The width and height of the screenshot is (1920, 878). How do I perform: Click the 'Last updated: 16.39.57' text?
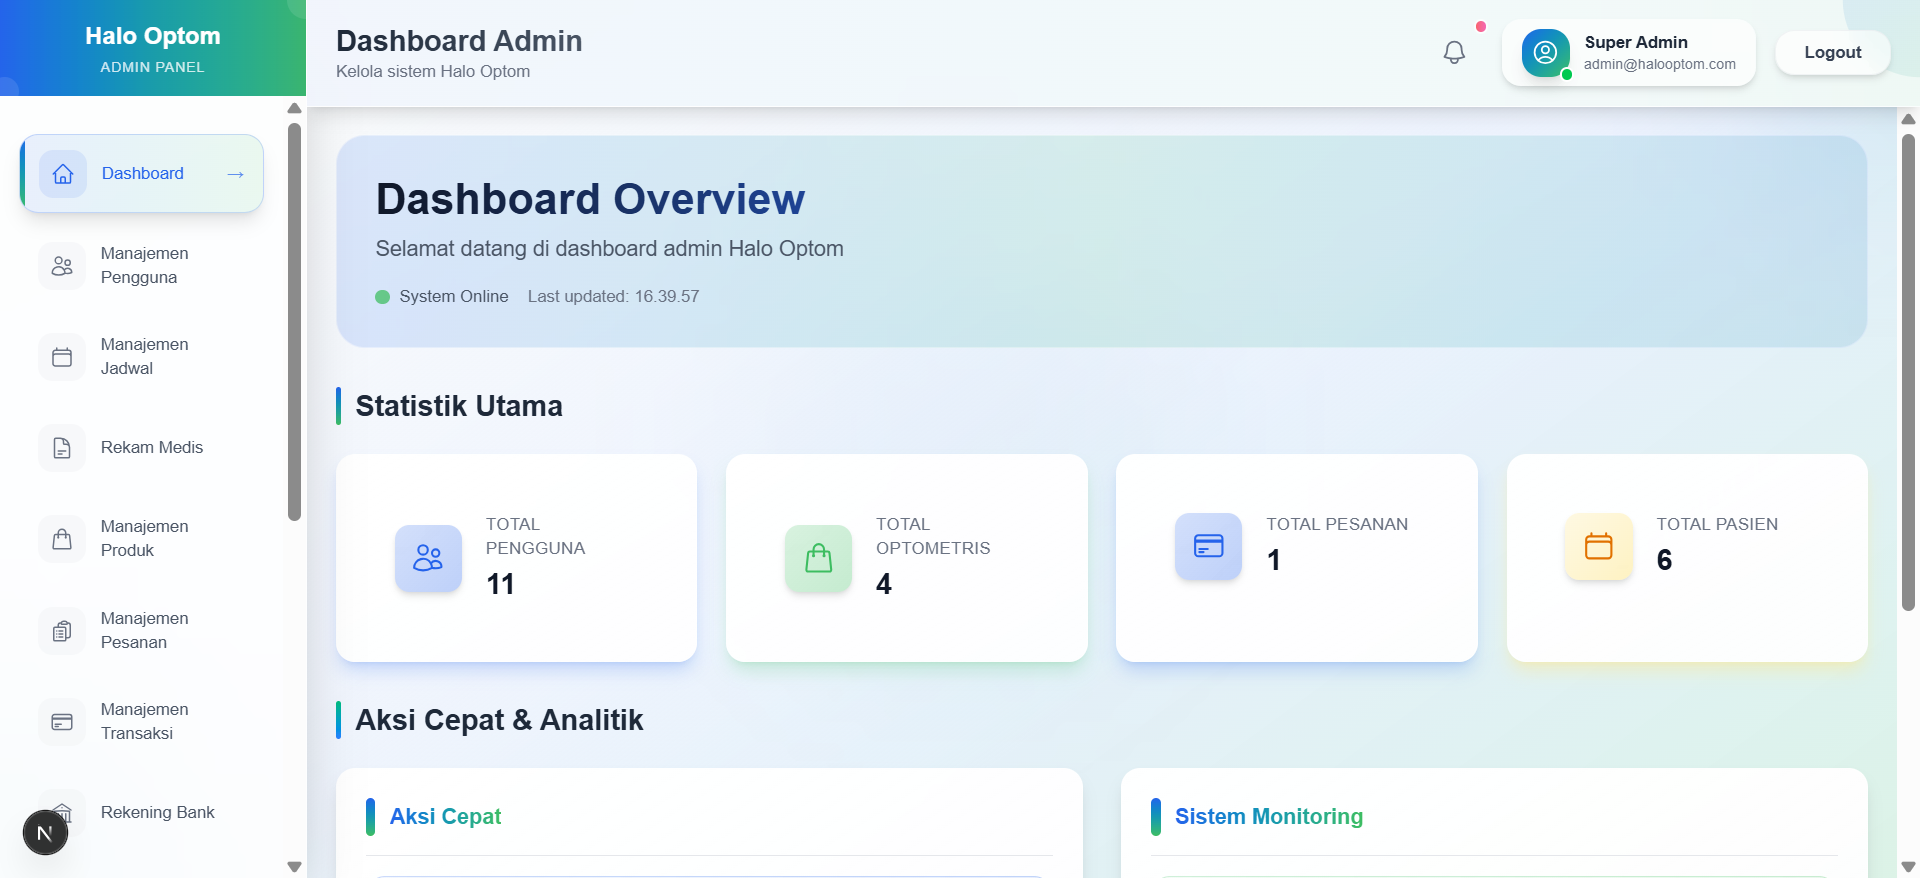pyautogui.click(x=614, y=297)
